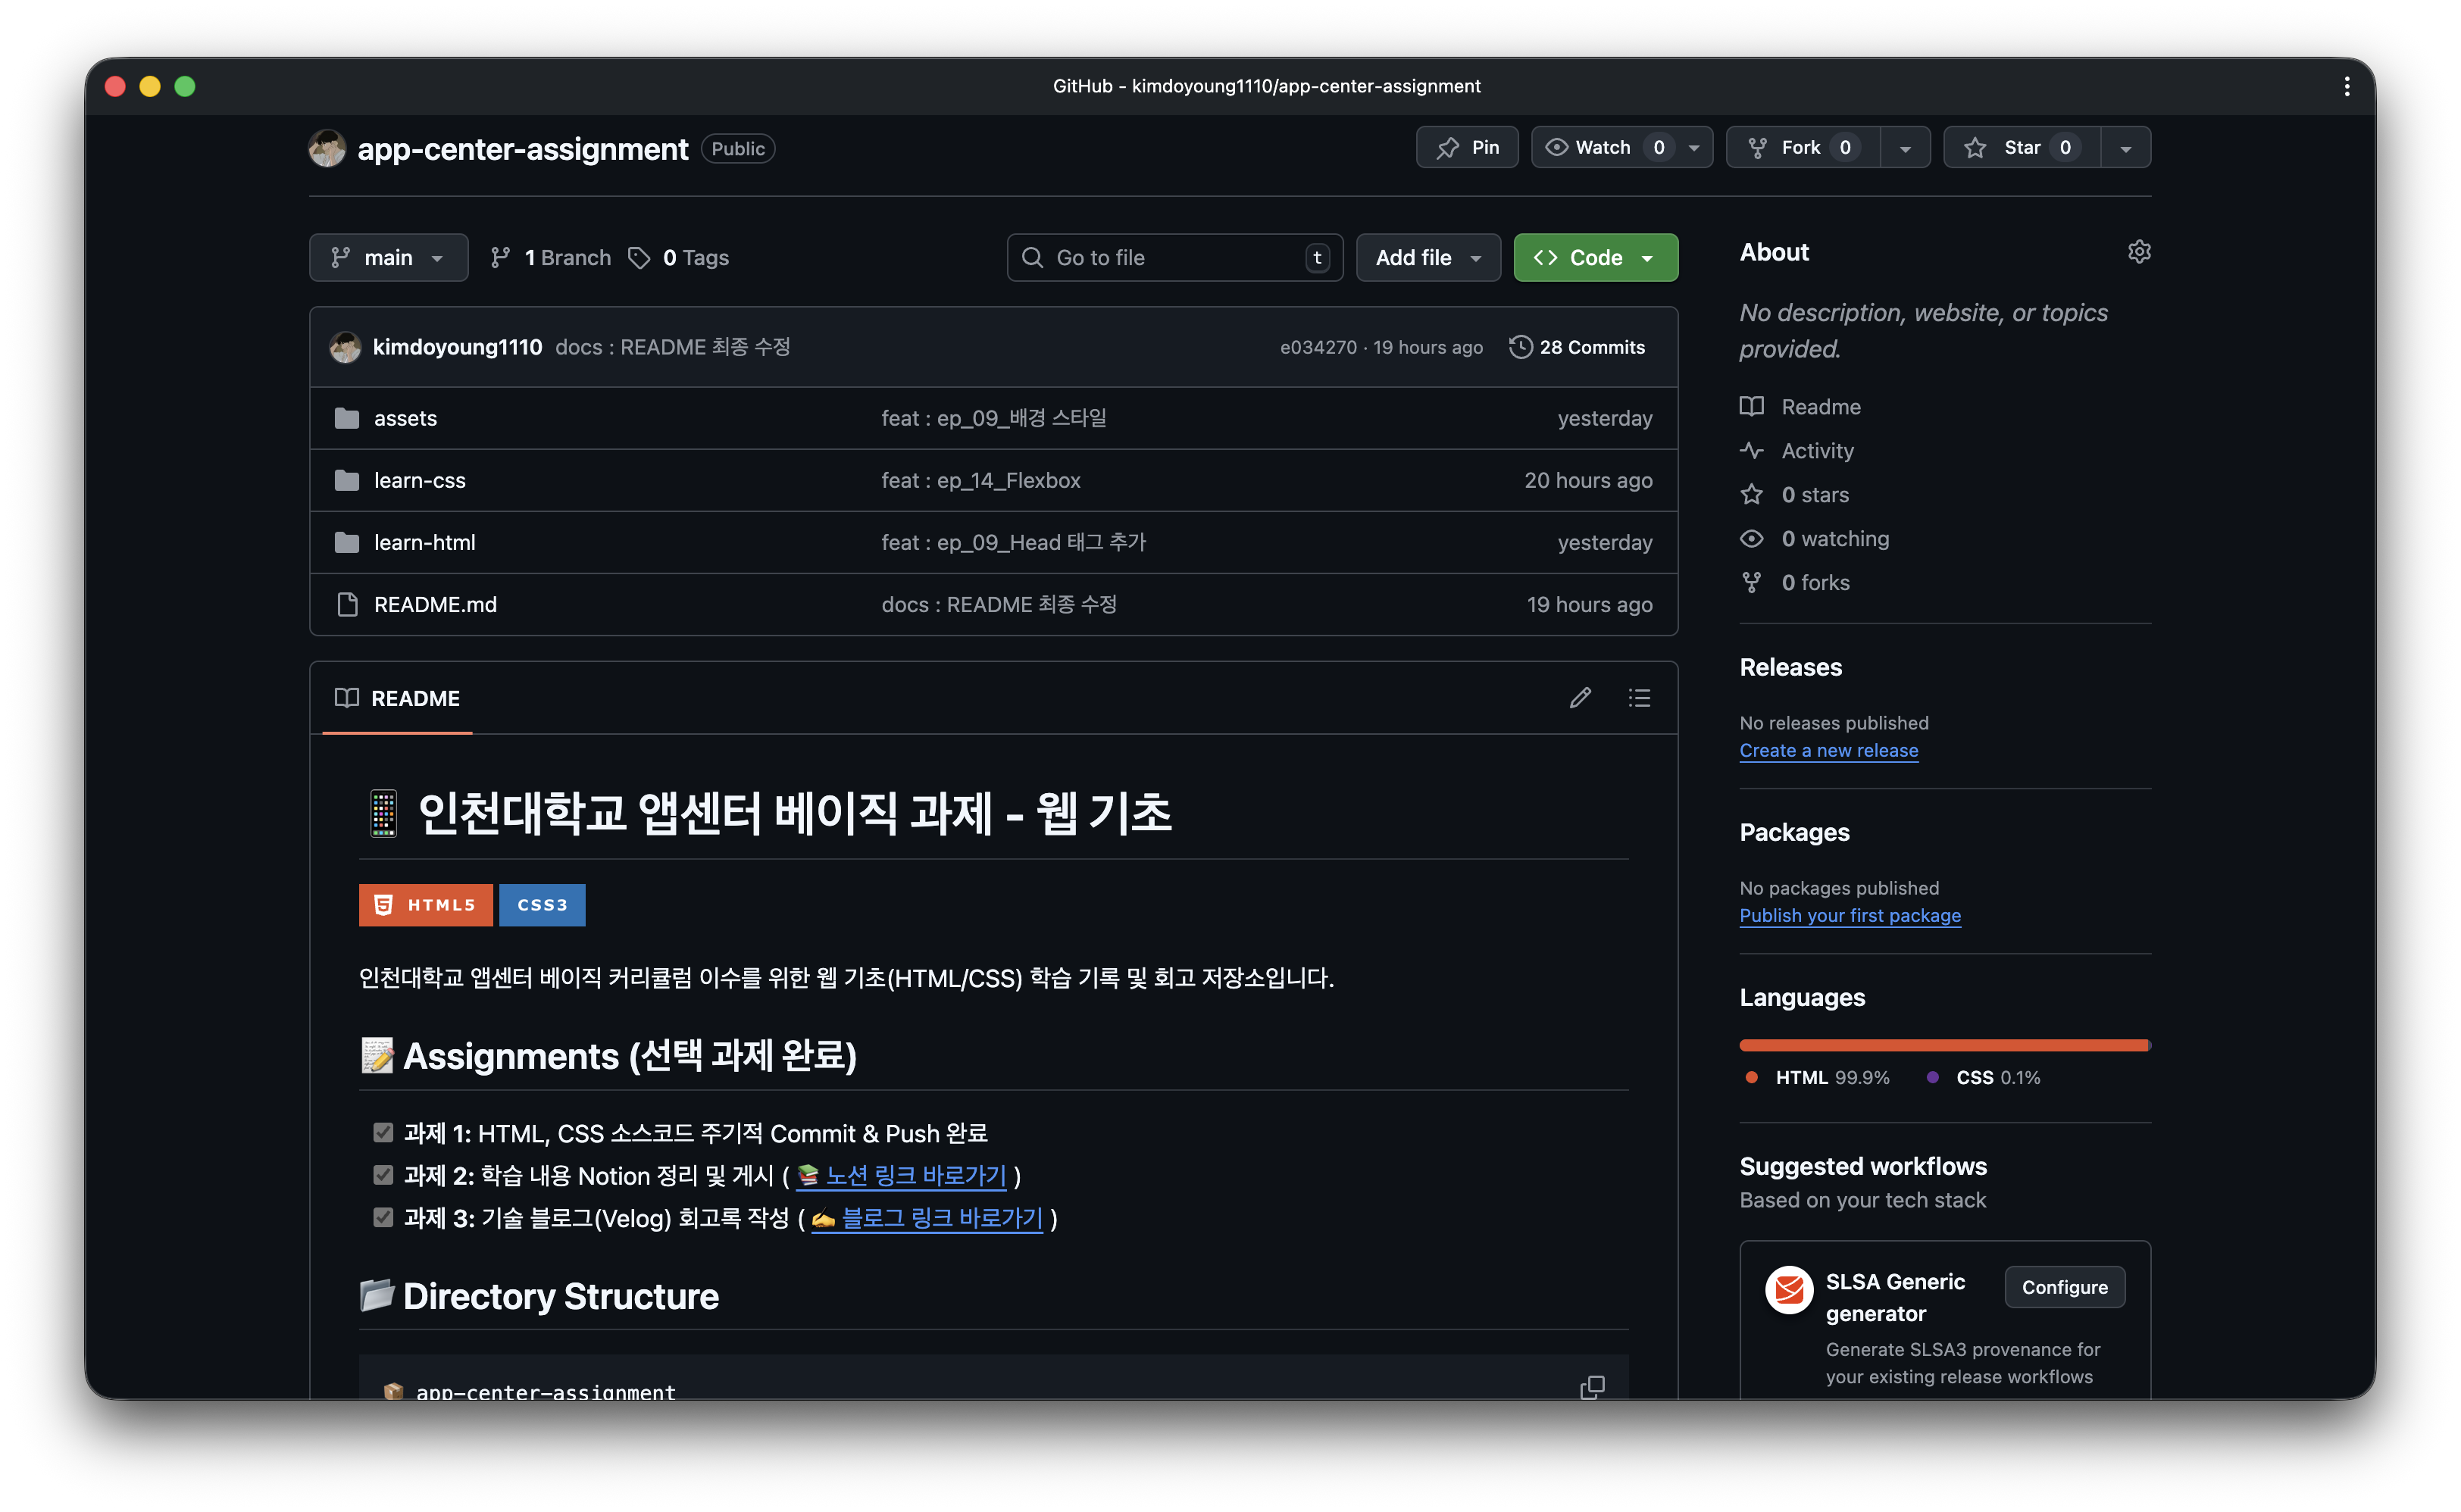Click Create a new release link
Viewport: 2461px width, 1512px height.
(1828, 750)
